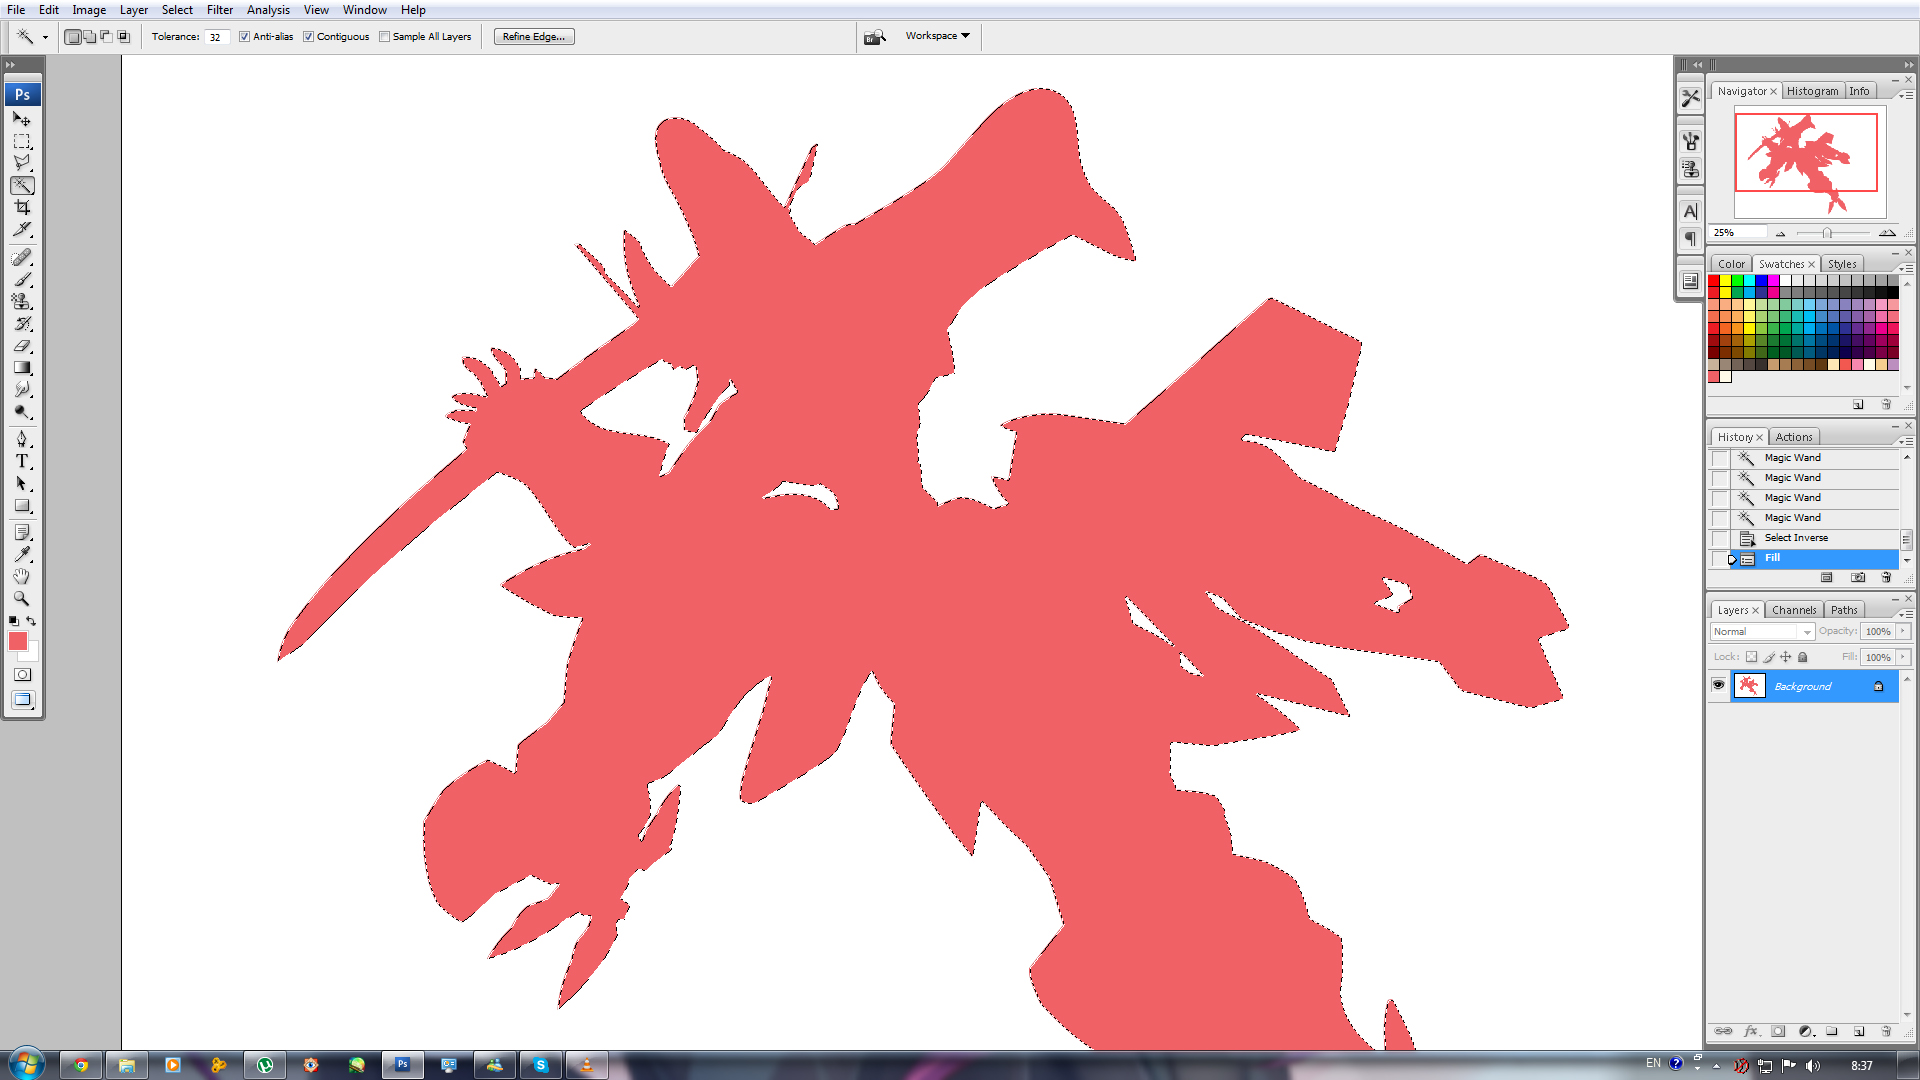The width and height of the screenshot is (1920, 1080).
Task: Launch Adobe Bridge from options bar
Action: point(875,37)
